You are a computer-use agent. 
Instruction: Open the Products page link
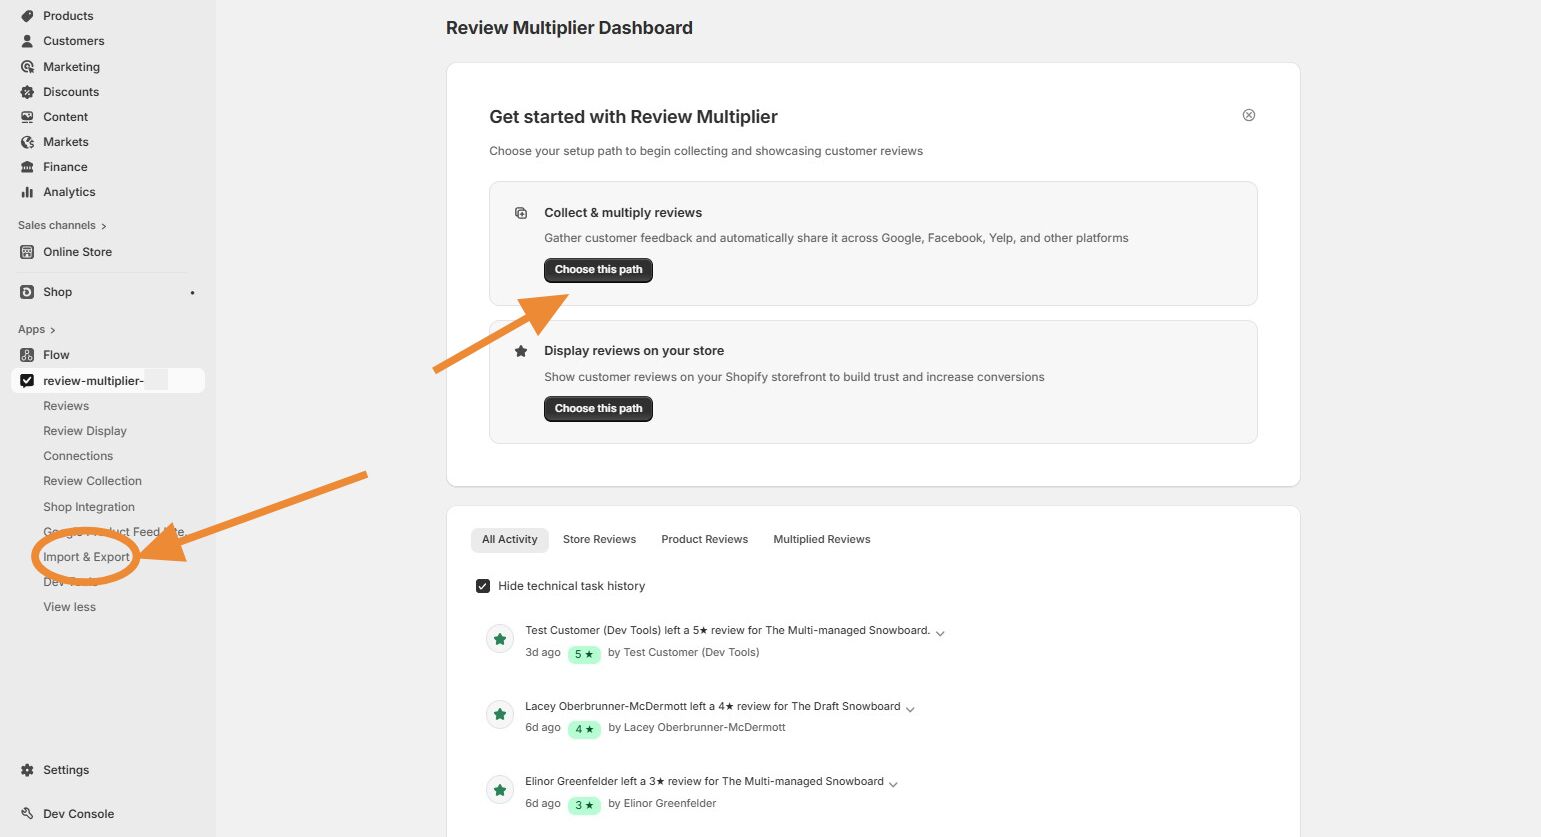pyautogui.click(x=68, y=16)
